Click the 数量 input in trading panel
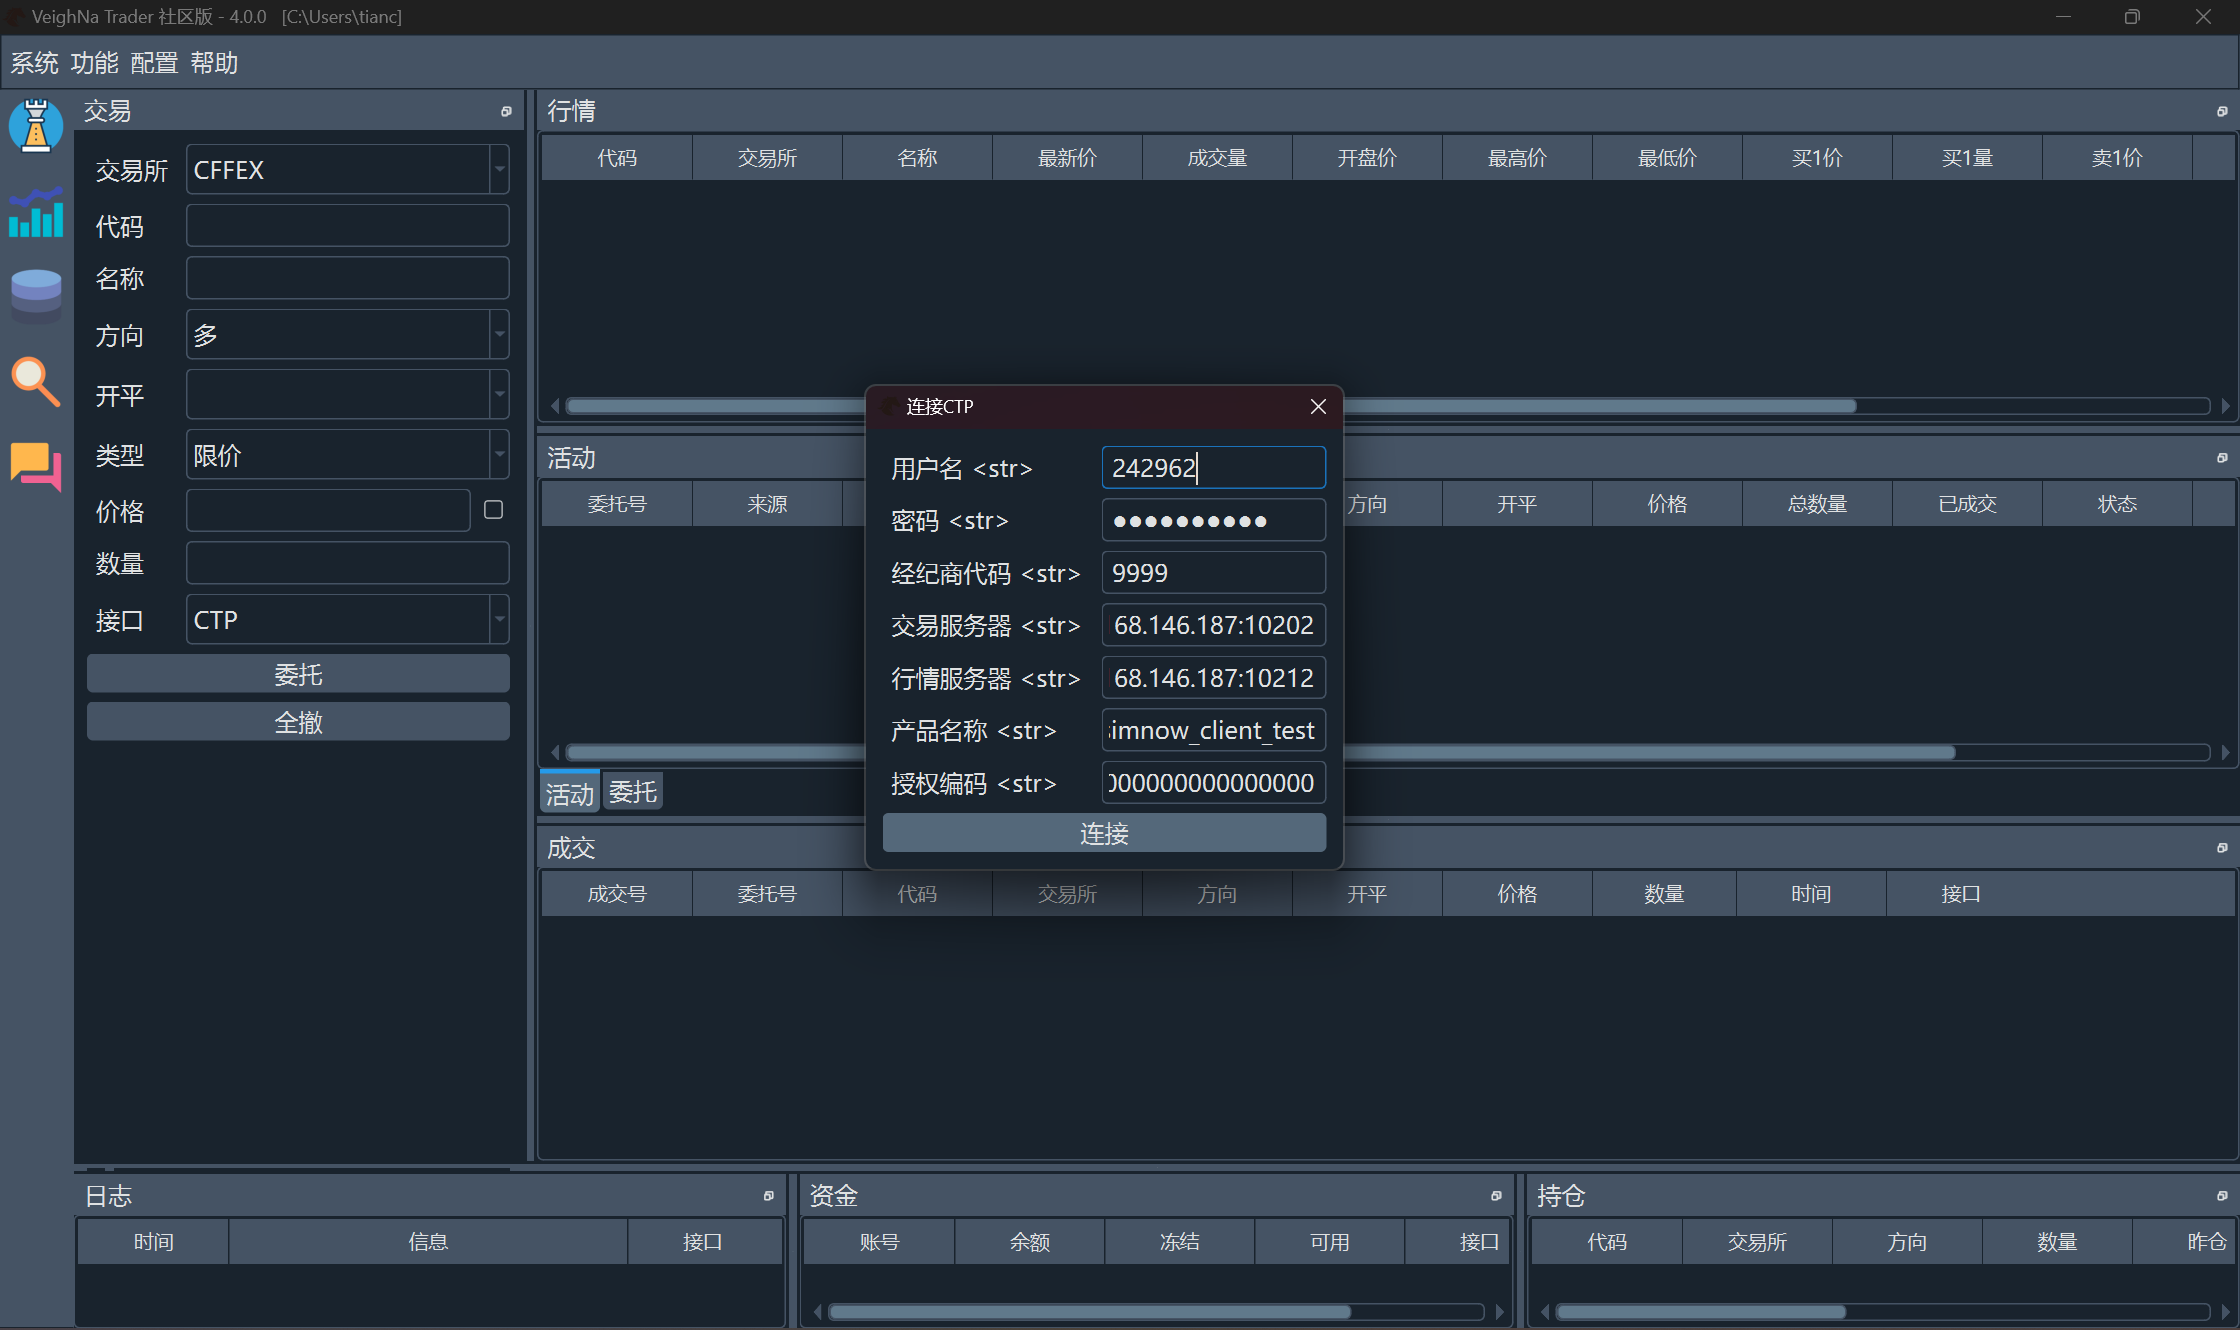The height and width of the screenshot is (1330, 2240). point(348,563)
